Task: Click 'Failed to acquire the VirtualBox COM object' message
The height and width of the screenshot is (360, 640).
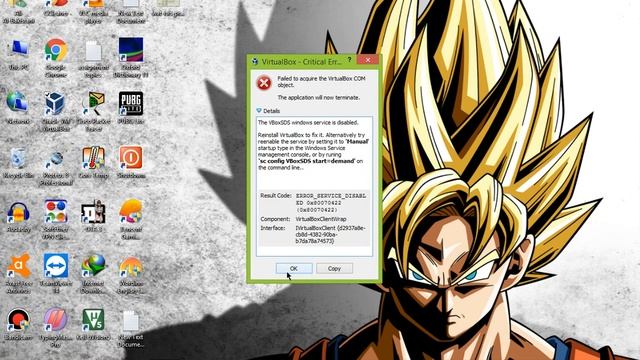Action: [x=321, y=82]
